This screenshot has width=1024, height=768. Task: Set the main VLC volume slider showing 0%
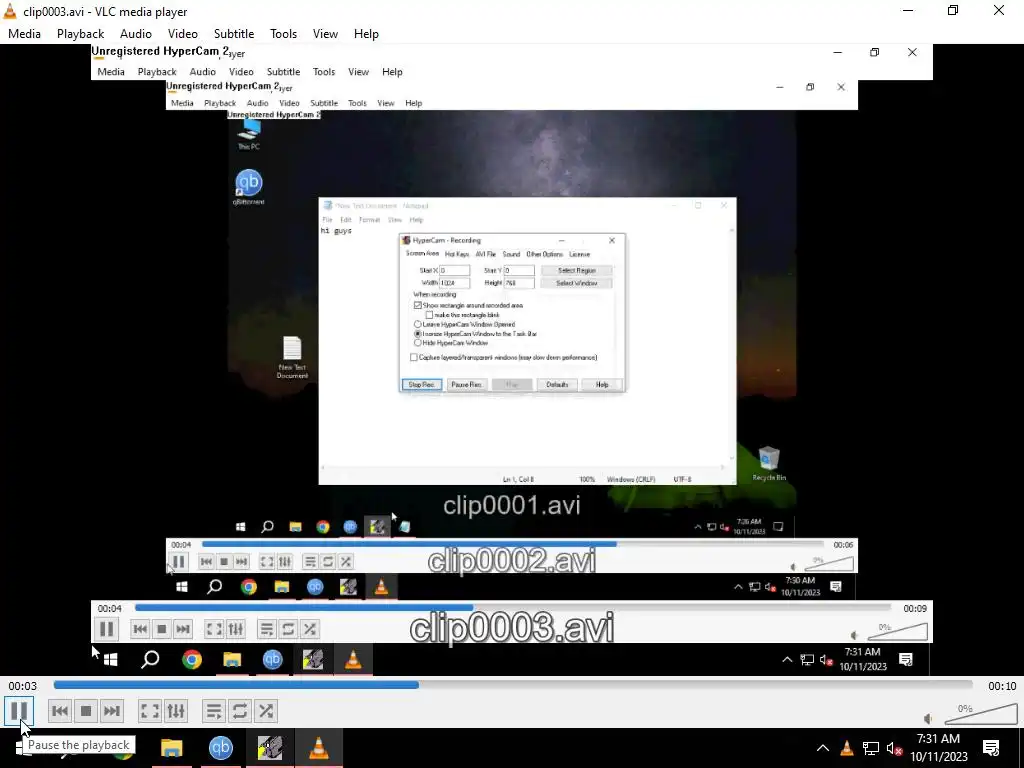981,714
